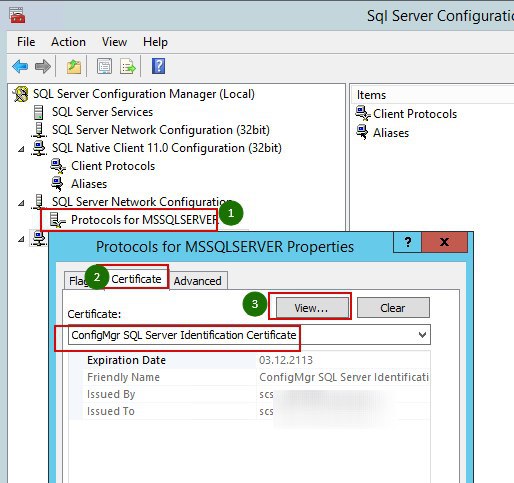Click the Friendly Name value ConfigMgr SQL Server Identificati

click(344, 377)
